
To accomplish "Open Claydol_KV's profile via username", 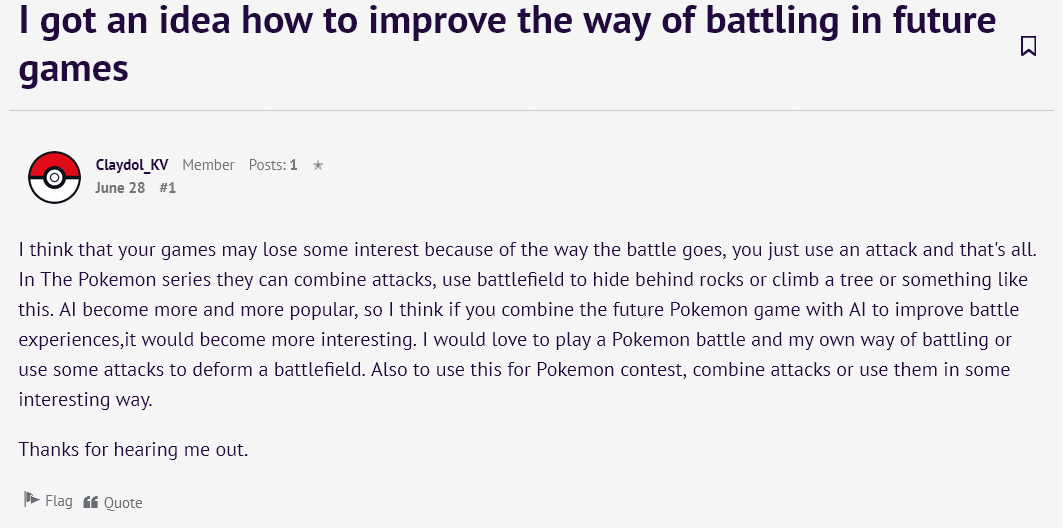I will [132, 165].
